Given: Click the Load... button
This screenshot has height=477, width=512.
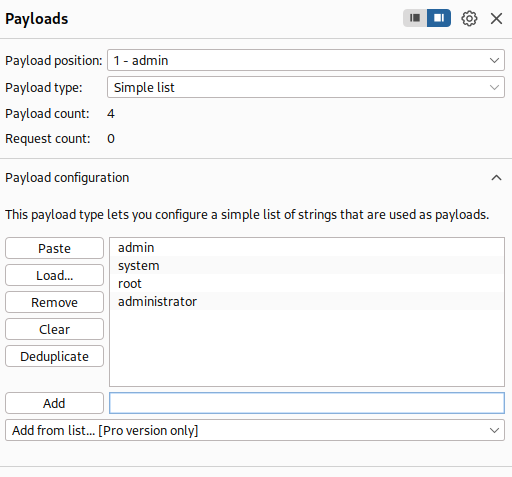Looking at the screenshot, I should (54, 275).
